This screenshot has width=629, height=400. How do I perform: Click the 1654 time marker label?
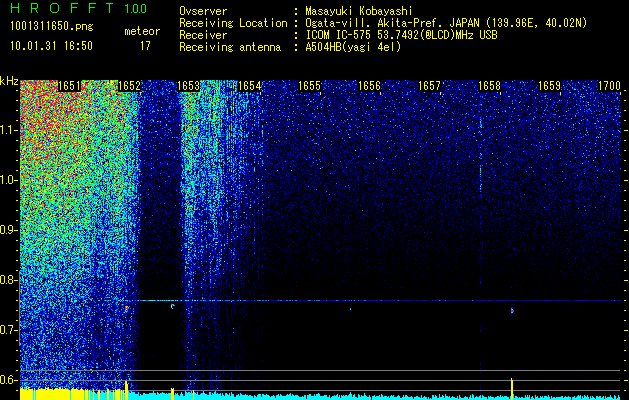pos(249,86)
